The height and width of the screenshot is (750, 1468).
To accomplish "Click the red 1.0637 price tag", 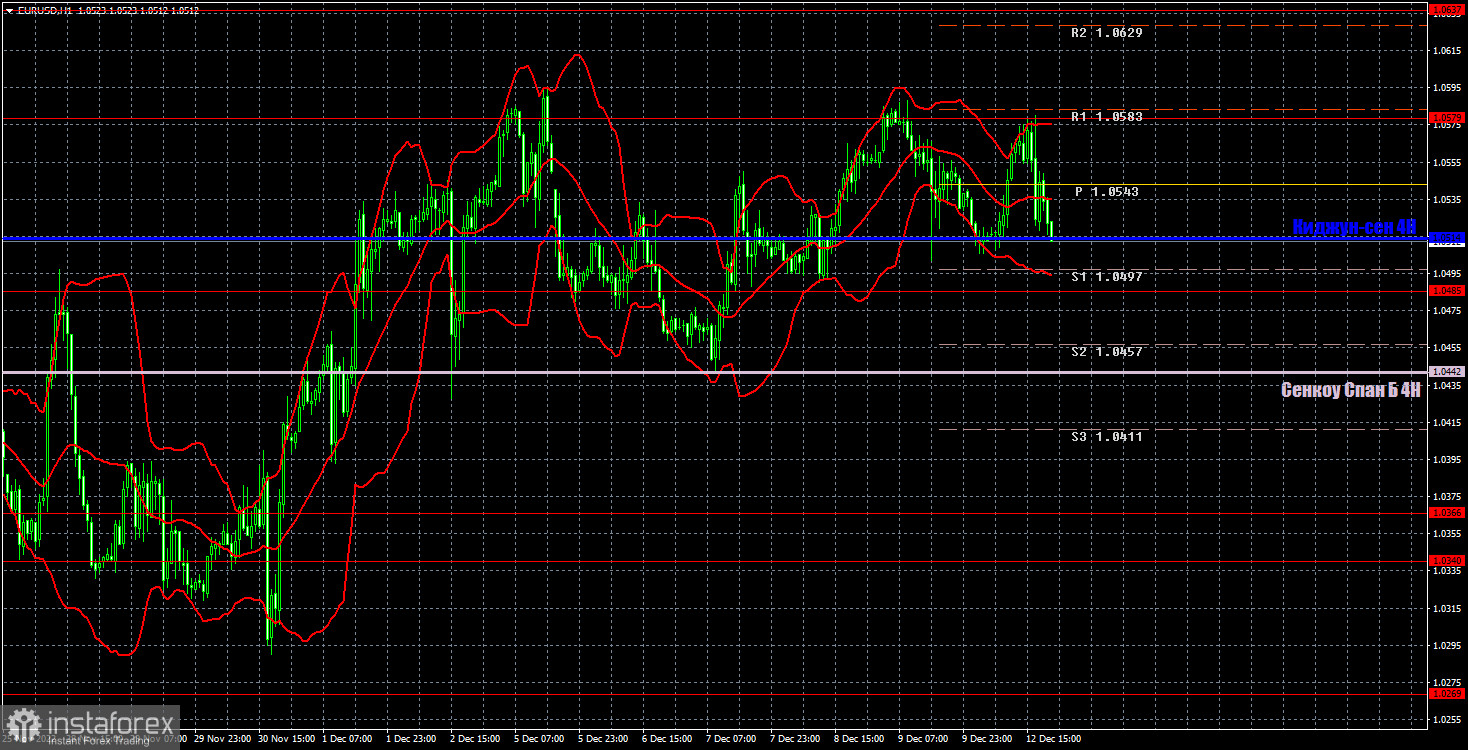I will (x=1447, y=9).
